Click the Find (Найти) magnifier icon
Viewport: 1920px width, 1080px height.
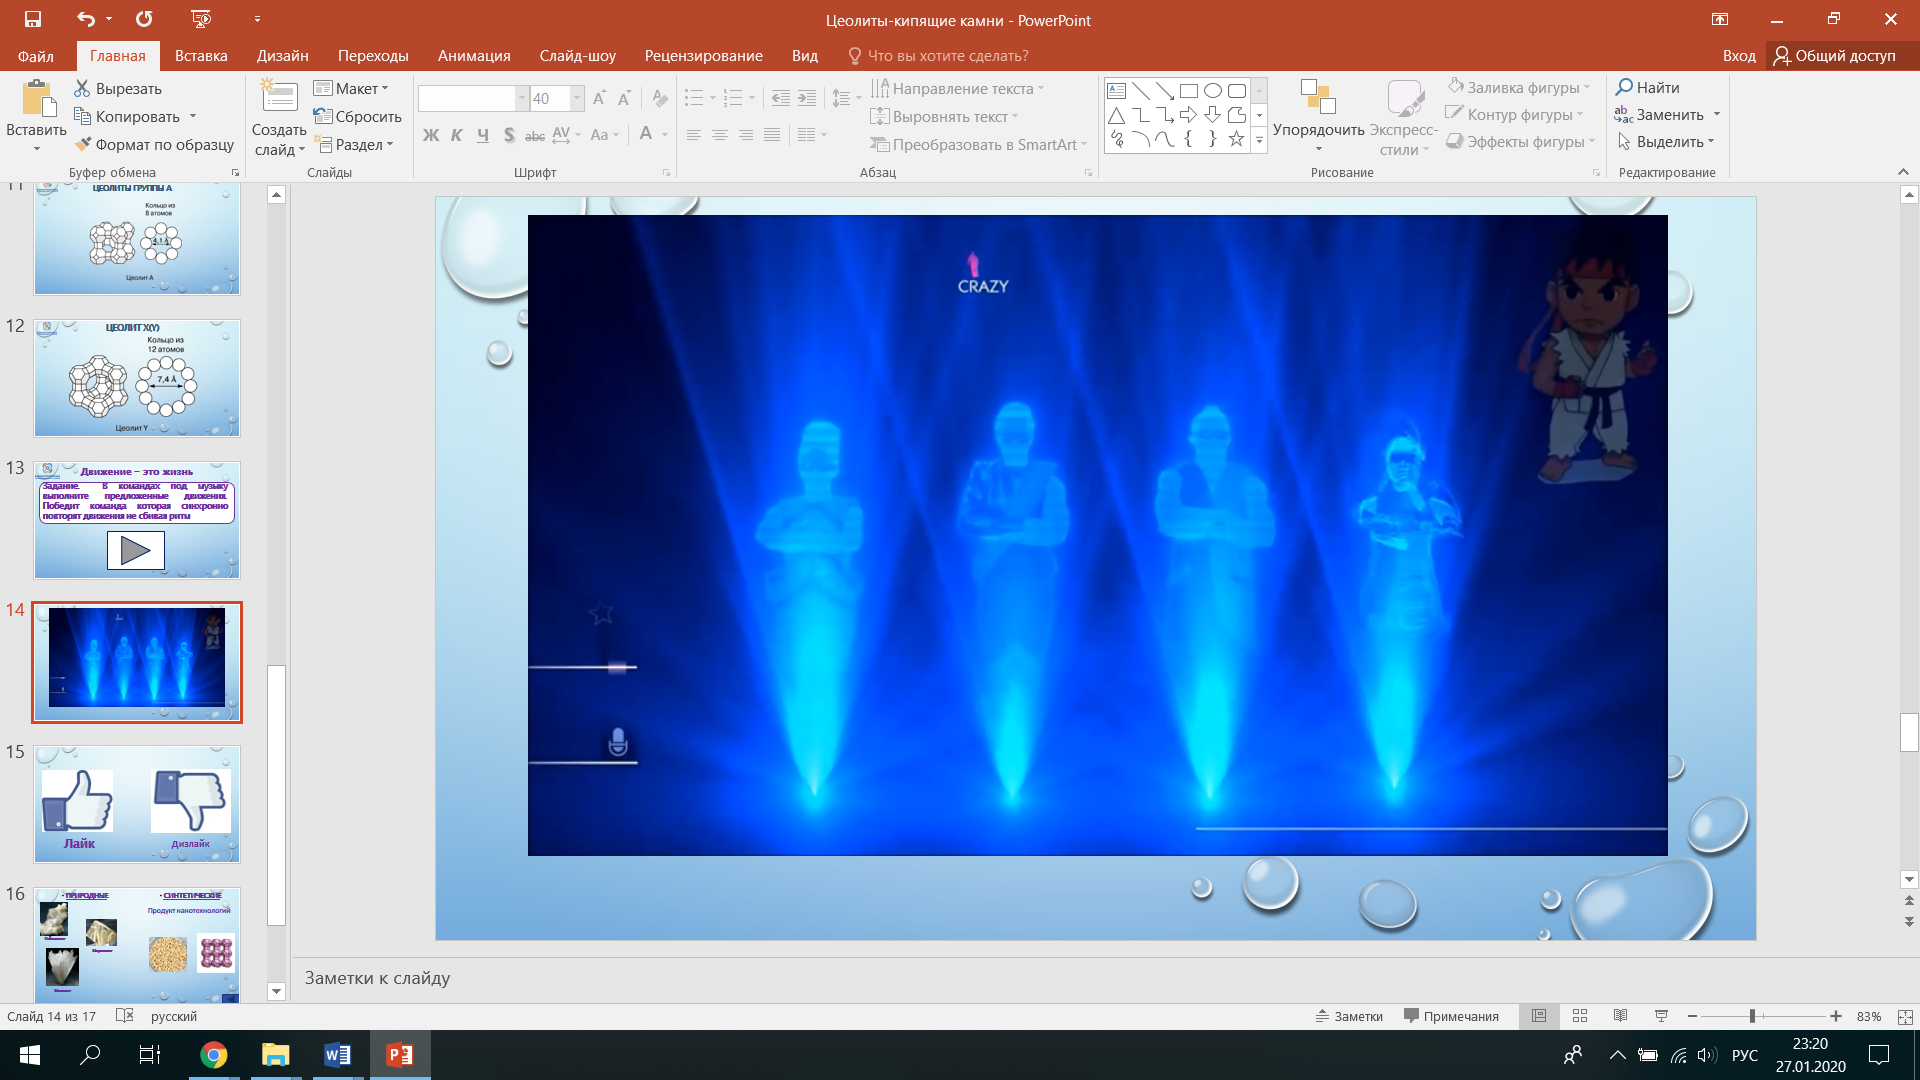(x=1625, y=87)
